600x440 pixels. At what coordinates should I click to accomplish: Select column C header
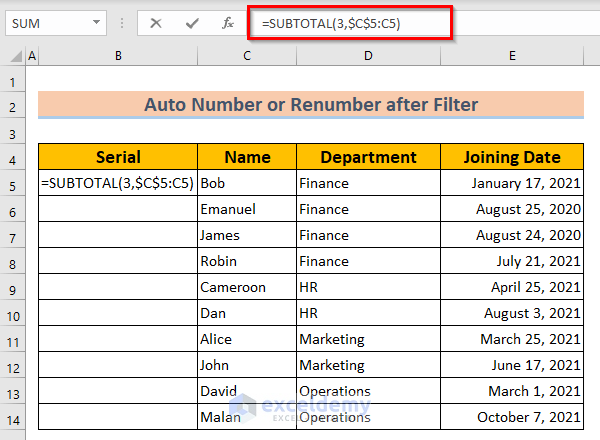(247, 57)
